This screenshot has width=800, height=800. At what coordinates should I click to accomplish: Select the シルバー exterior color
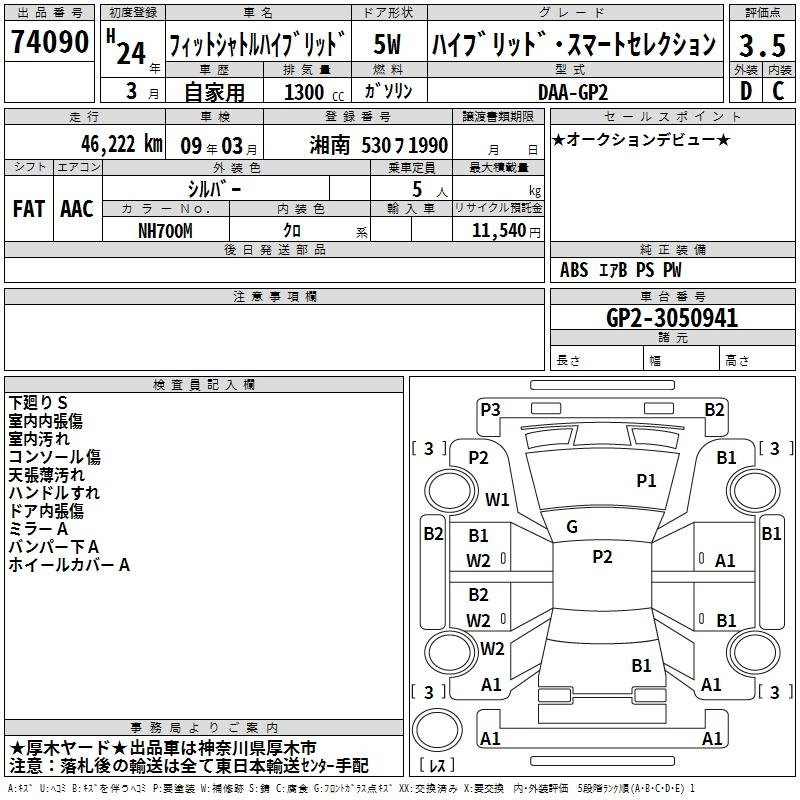click(214, 189)
